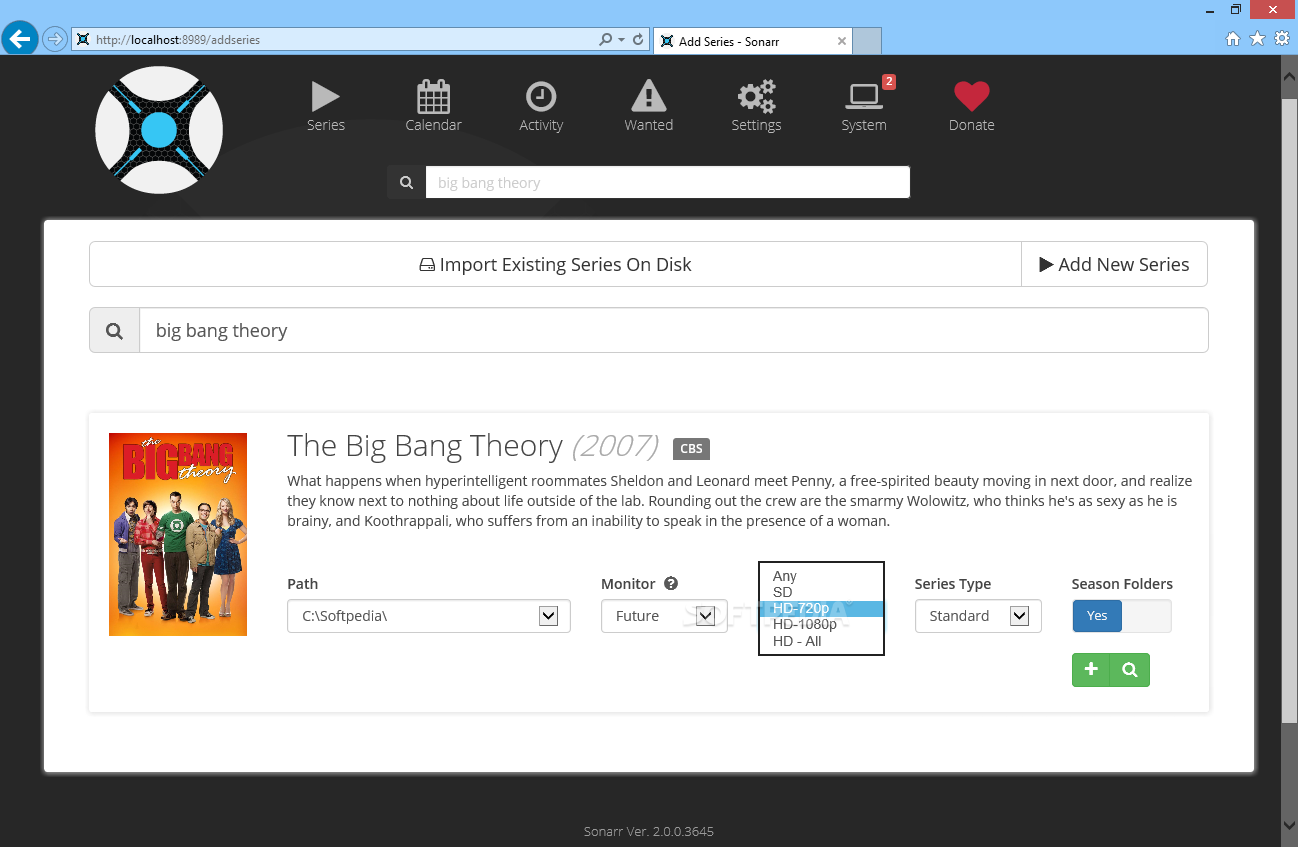Click Add New Series
Screen dimensions: 1298x847
click(1114, 264)
